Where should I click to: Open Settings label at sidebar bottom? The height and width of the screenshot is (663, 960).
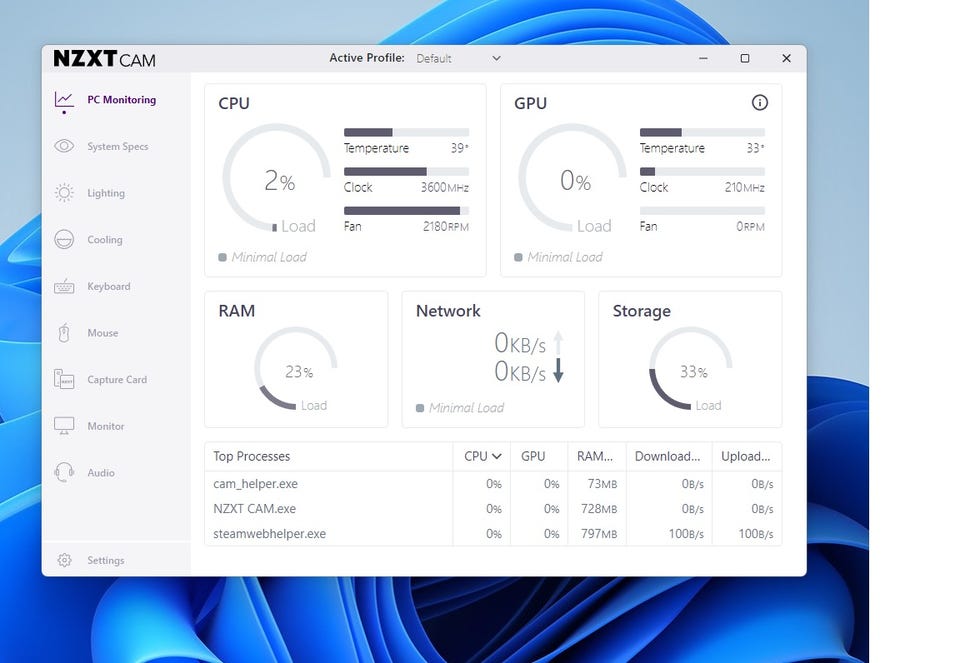click(x=105, y=560)
